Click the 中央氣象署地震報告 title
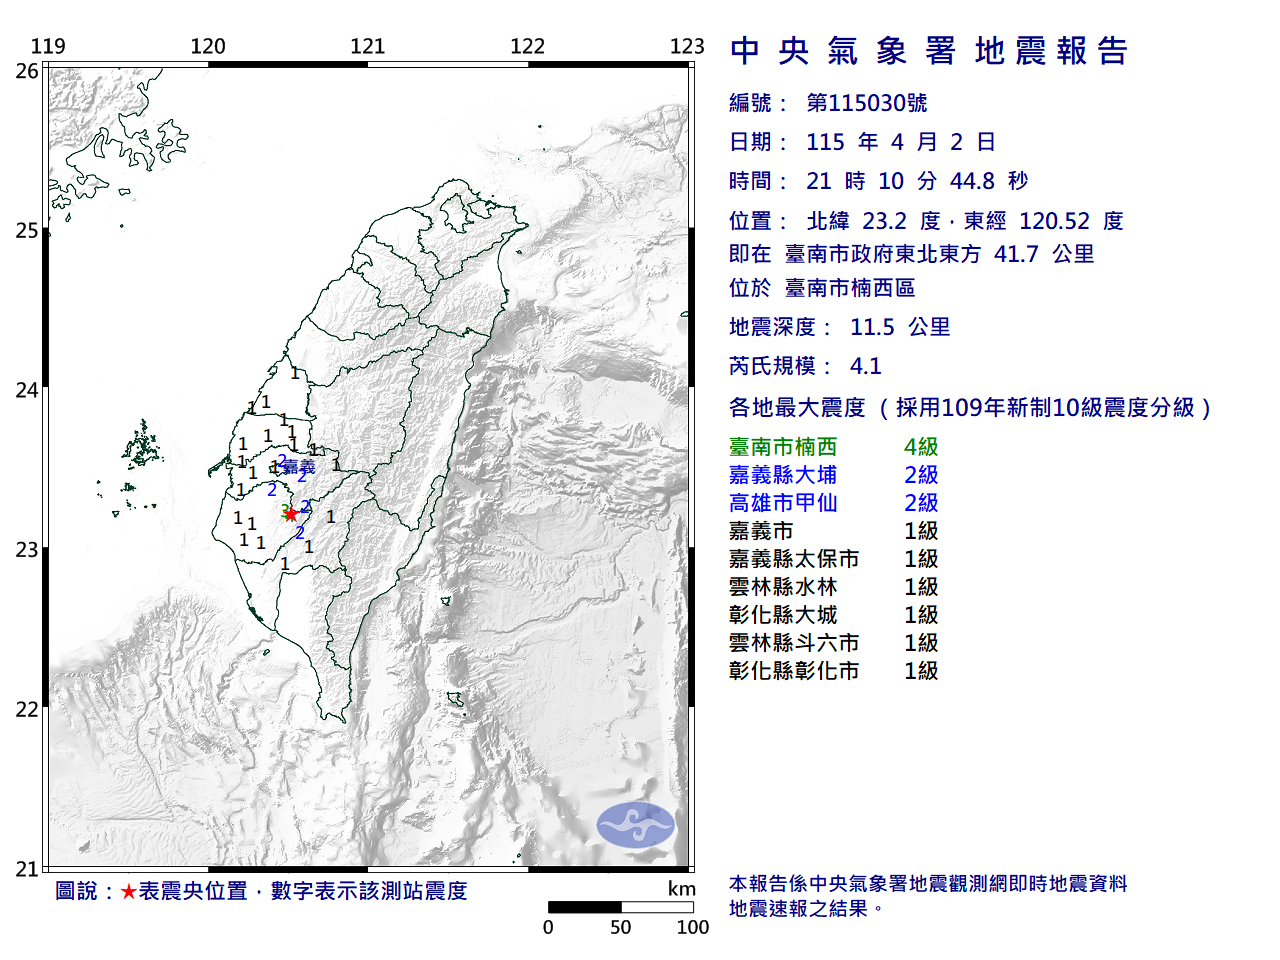 click(x=928, y=50)
